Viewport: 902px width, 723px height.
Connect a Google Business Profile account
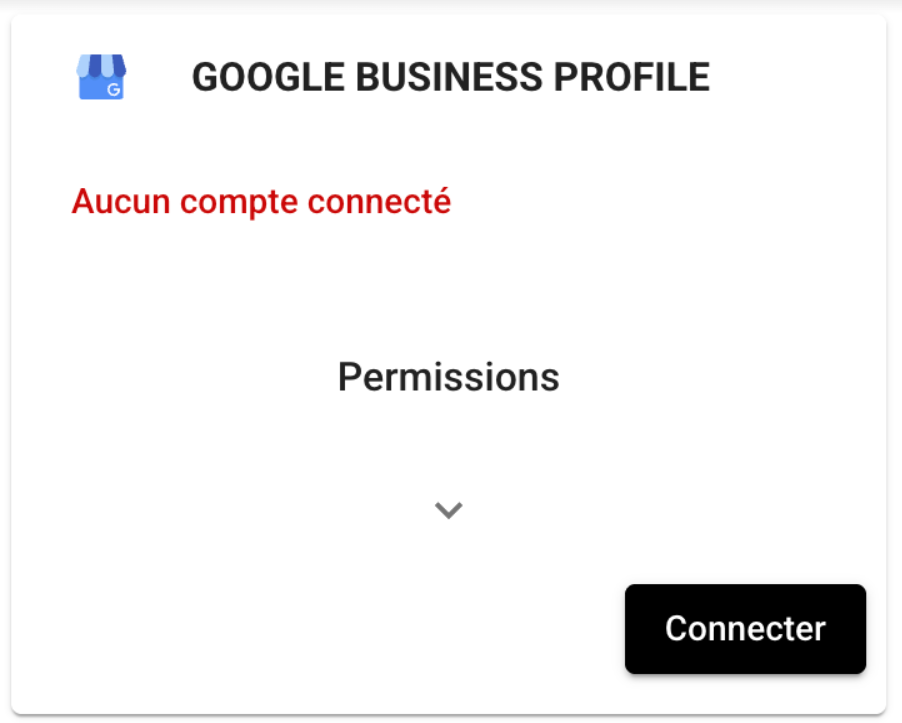(745, 629)
